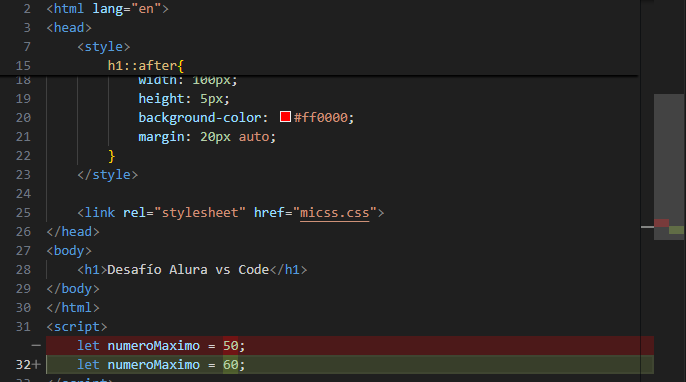Image resolution: width=686 pixels, height=382 pixels.
Task: Click the plus gutter icon on line 32
Action: pos(36,364)
